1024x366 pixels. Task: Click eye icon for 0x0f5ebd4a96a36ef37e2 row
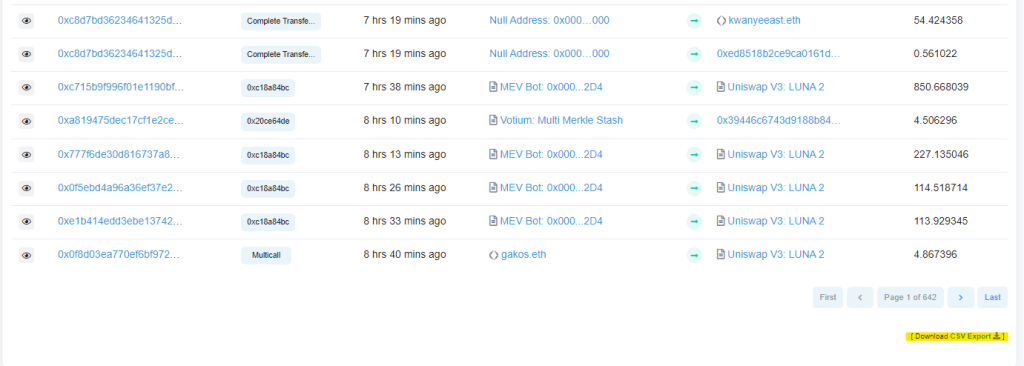point(26,188)
